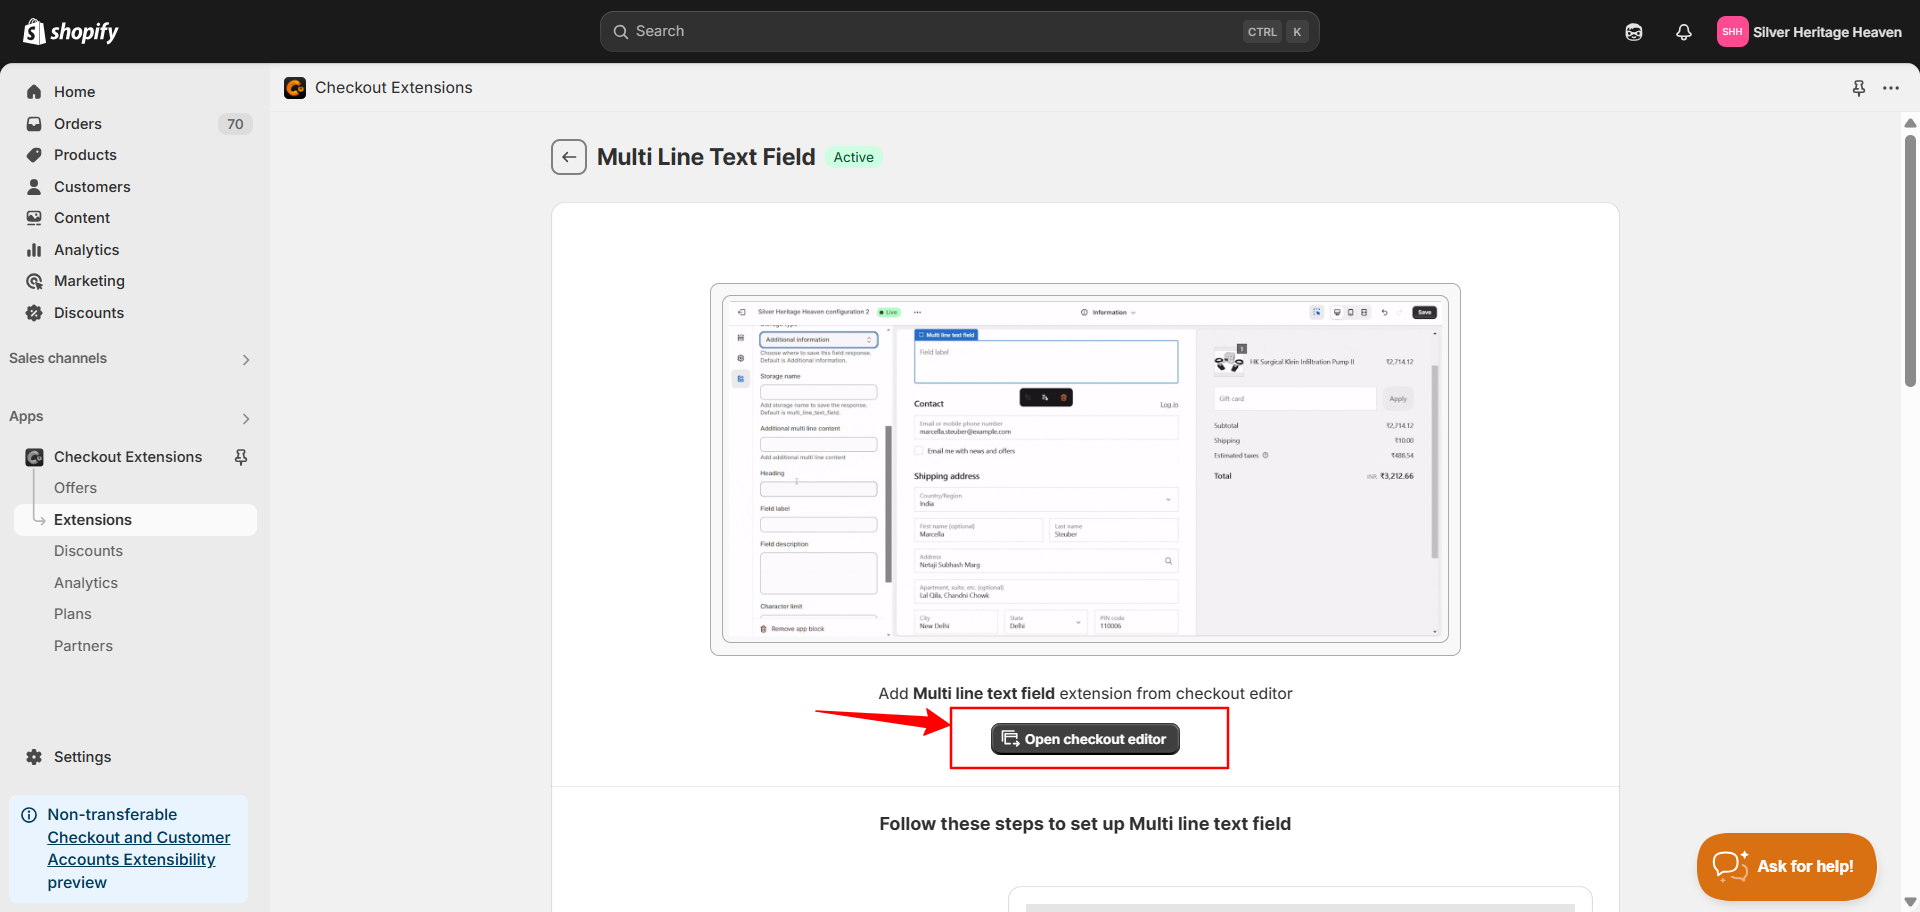The image size is (1920, 912).
Task: Click the top-level Discounts badge icon
Action: tap(34, 313)
